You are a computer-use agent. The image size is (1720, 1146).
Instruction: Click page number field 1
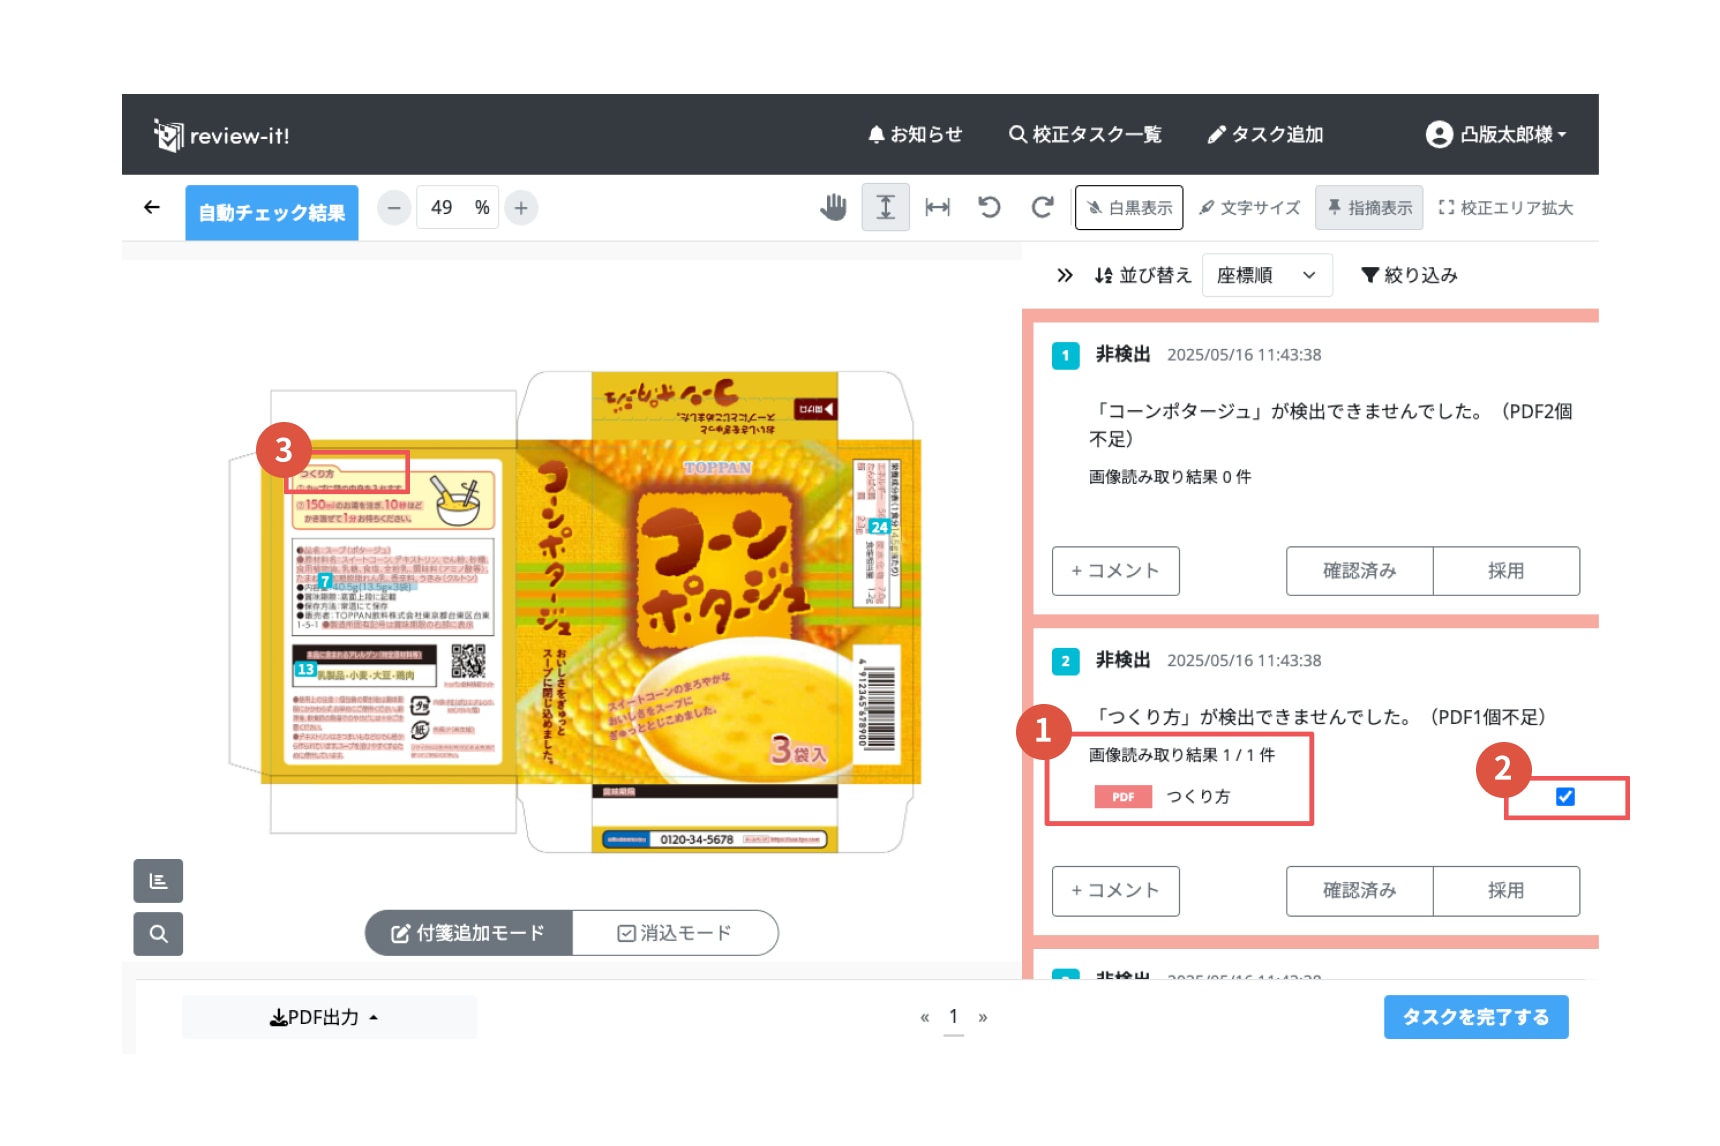point(954,1017)
